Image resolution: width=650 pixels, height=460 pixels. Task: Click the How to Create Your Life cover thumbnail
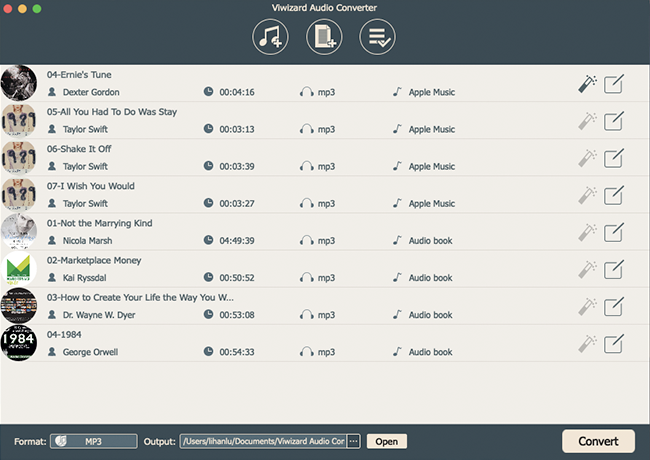point(19,306)
